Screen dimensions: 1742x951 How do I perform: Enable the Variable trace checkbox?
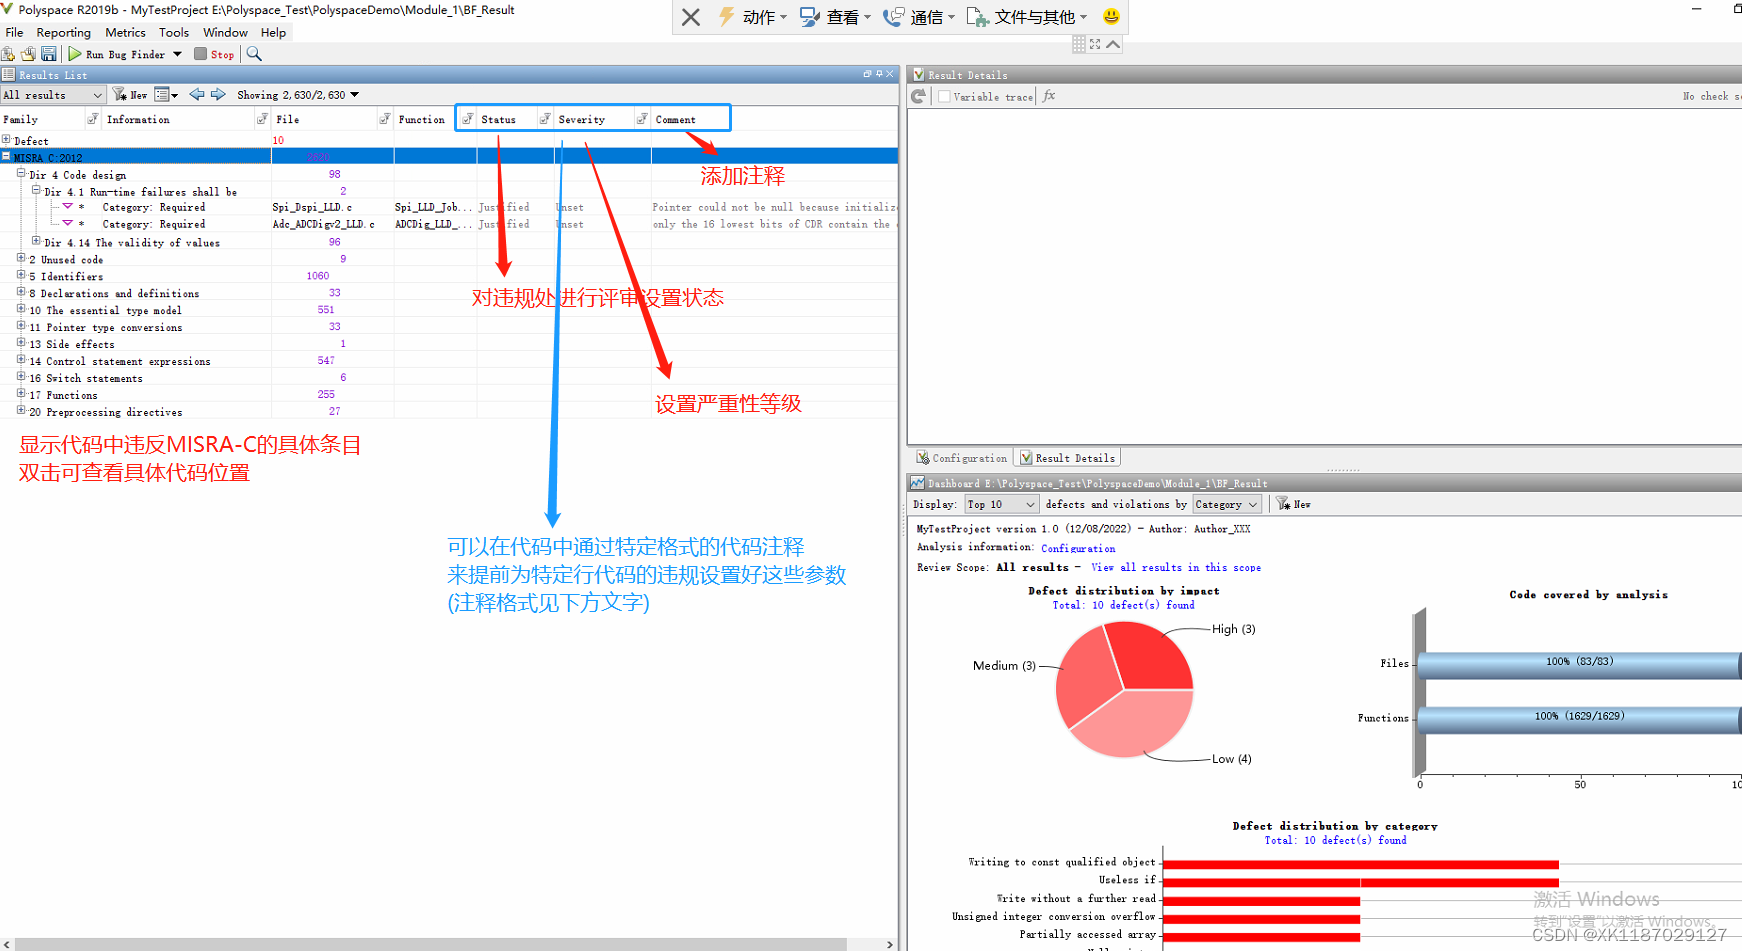(x=944, y=97)
